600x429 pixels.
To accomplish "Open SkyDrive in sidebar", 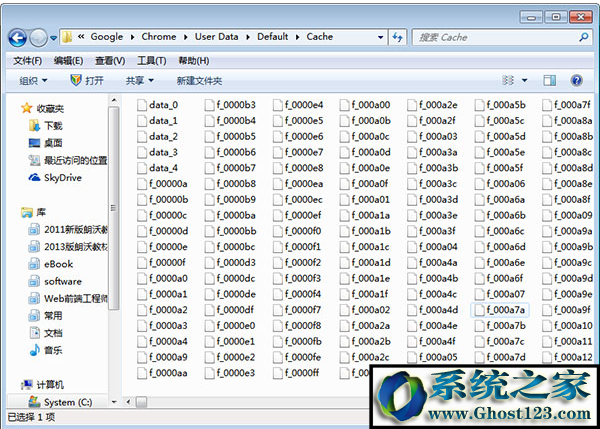I will (x=55, y=178).
